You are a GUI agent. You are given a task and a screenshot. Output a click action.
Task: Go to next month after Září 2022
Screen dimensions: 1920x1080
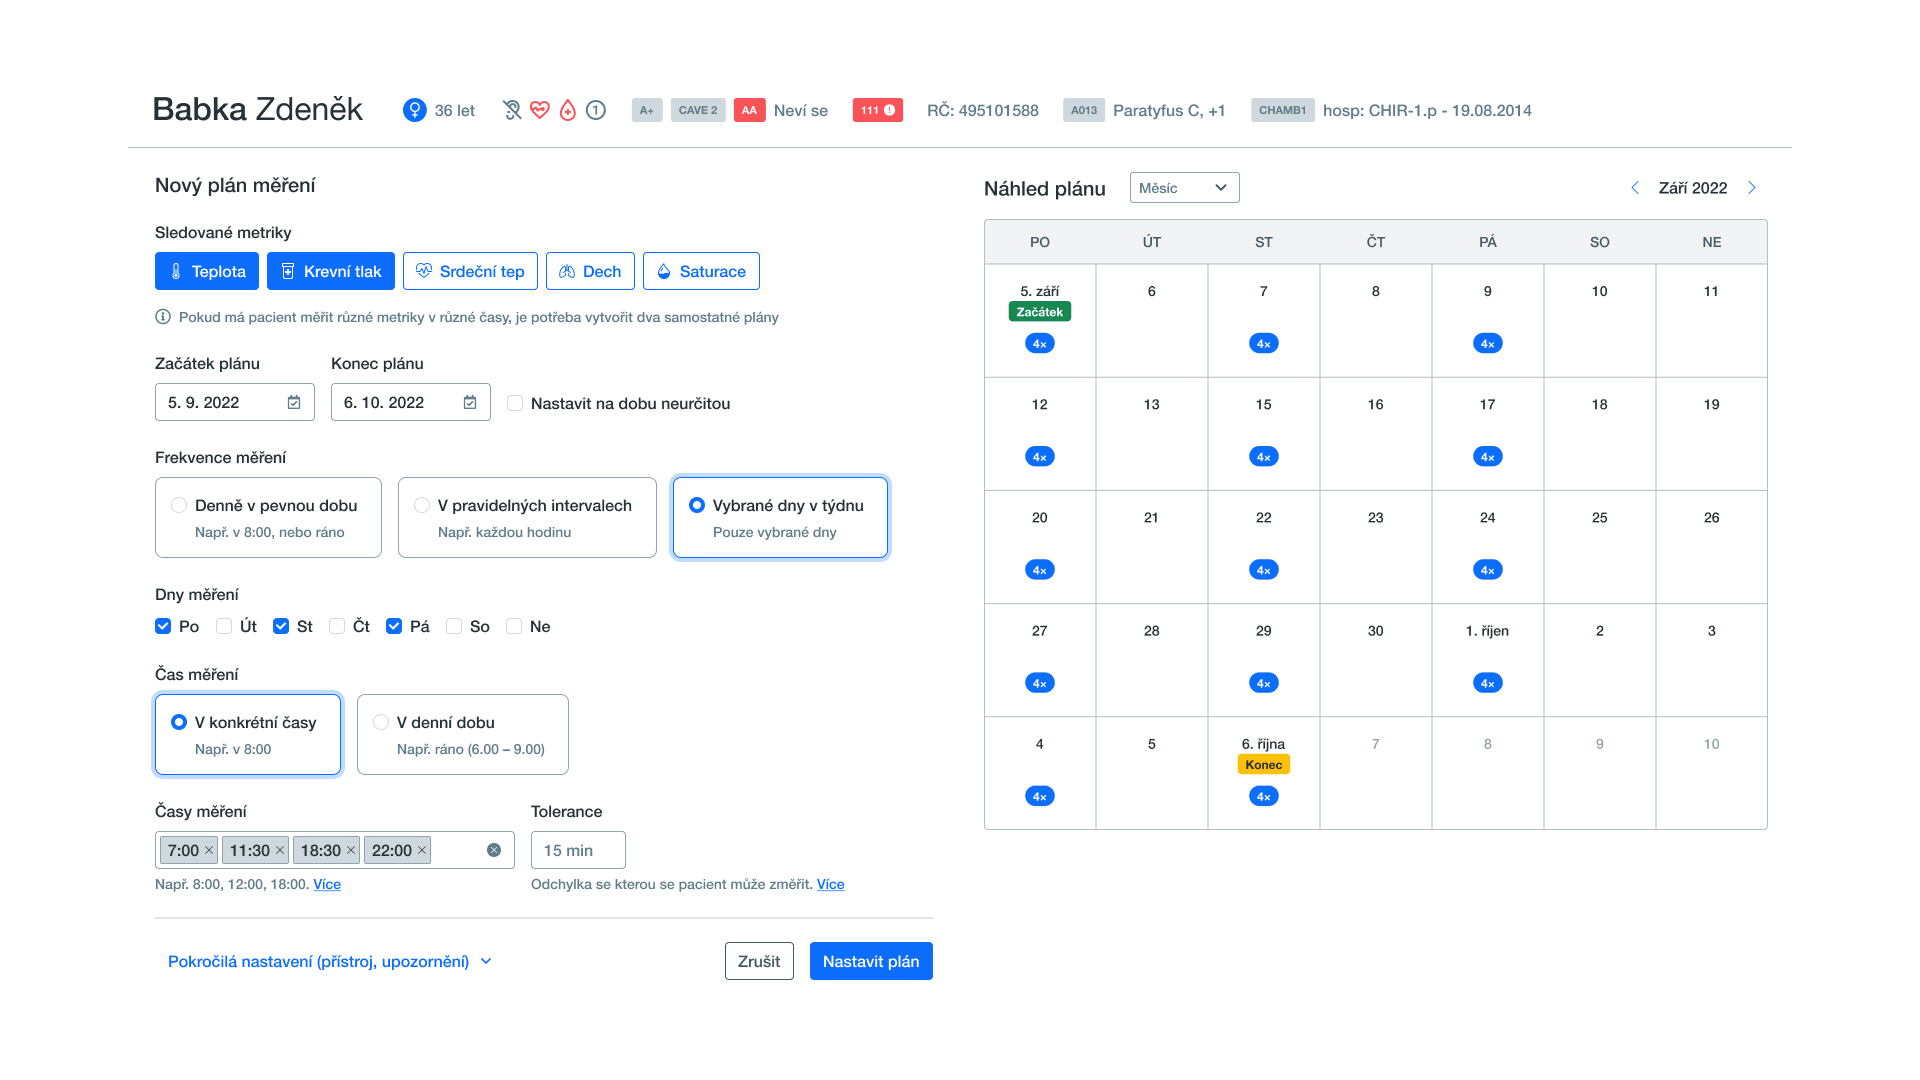[1752, 188]
